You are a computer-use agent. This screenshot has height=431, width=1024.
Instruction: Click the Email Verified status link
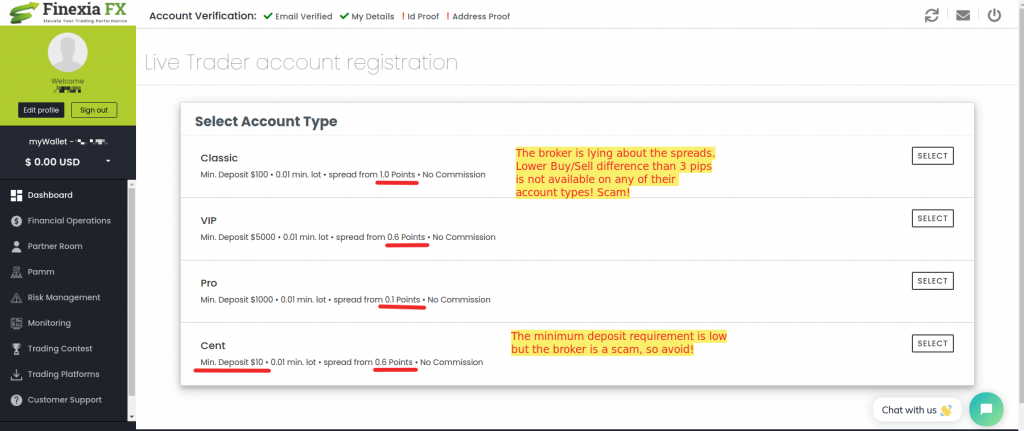pos(298,16)
